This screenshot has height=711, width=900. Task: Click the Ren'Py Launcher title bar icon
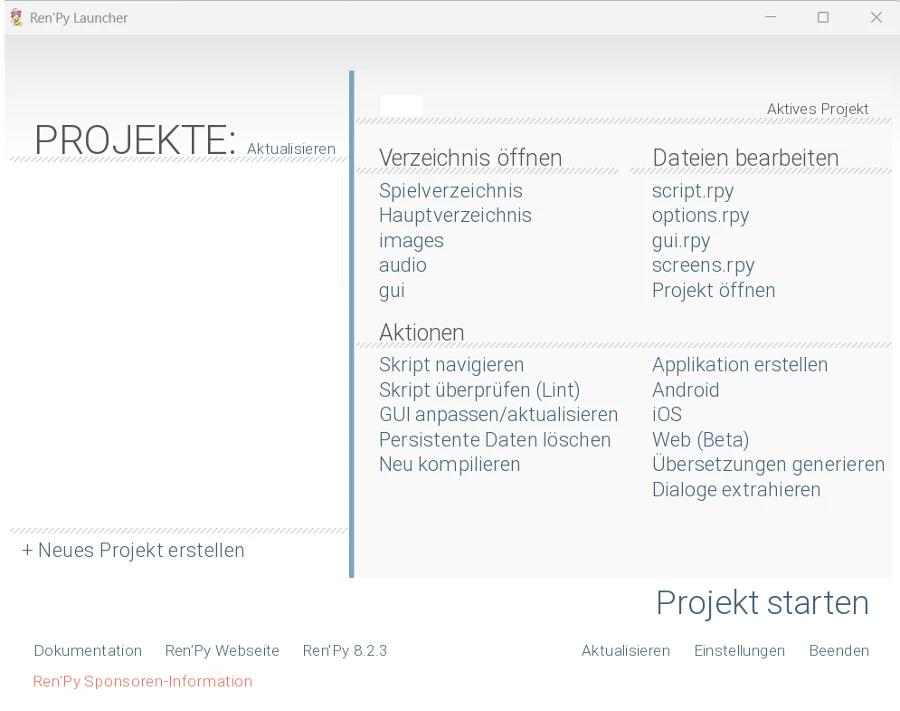16,17
